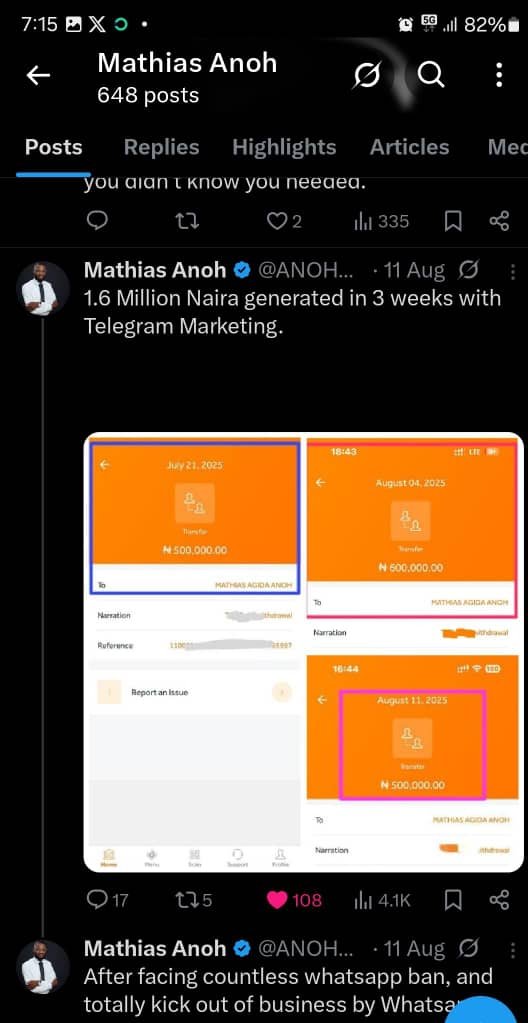Reply to the 1.6 Million Naira post
Screen dimensions: 528x1023
[107, 900]
